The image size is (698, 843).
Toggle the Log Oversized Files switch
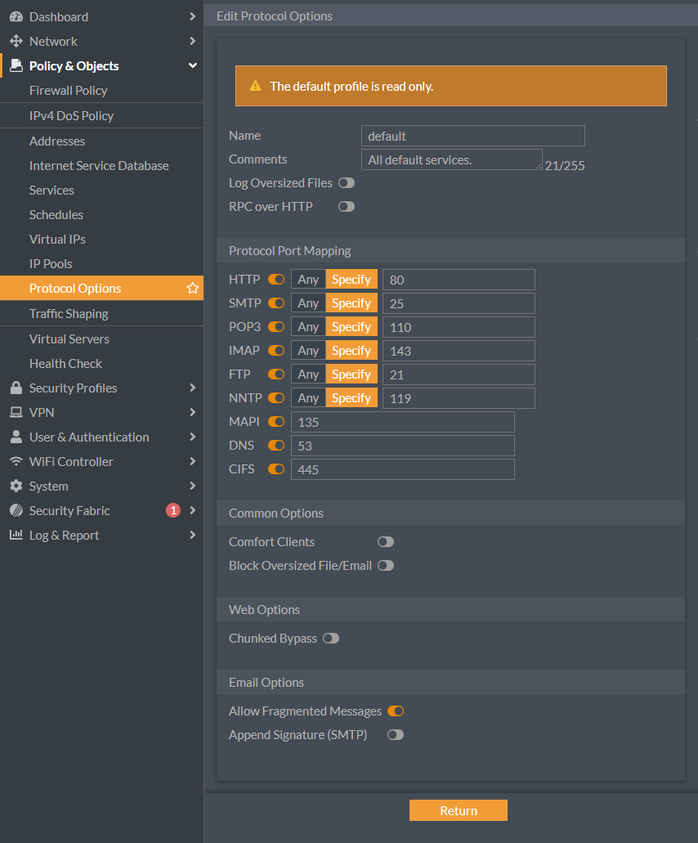pyautogui.click(x=346, y=183)
